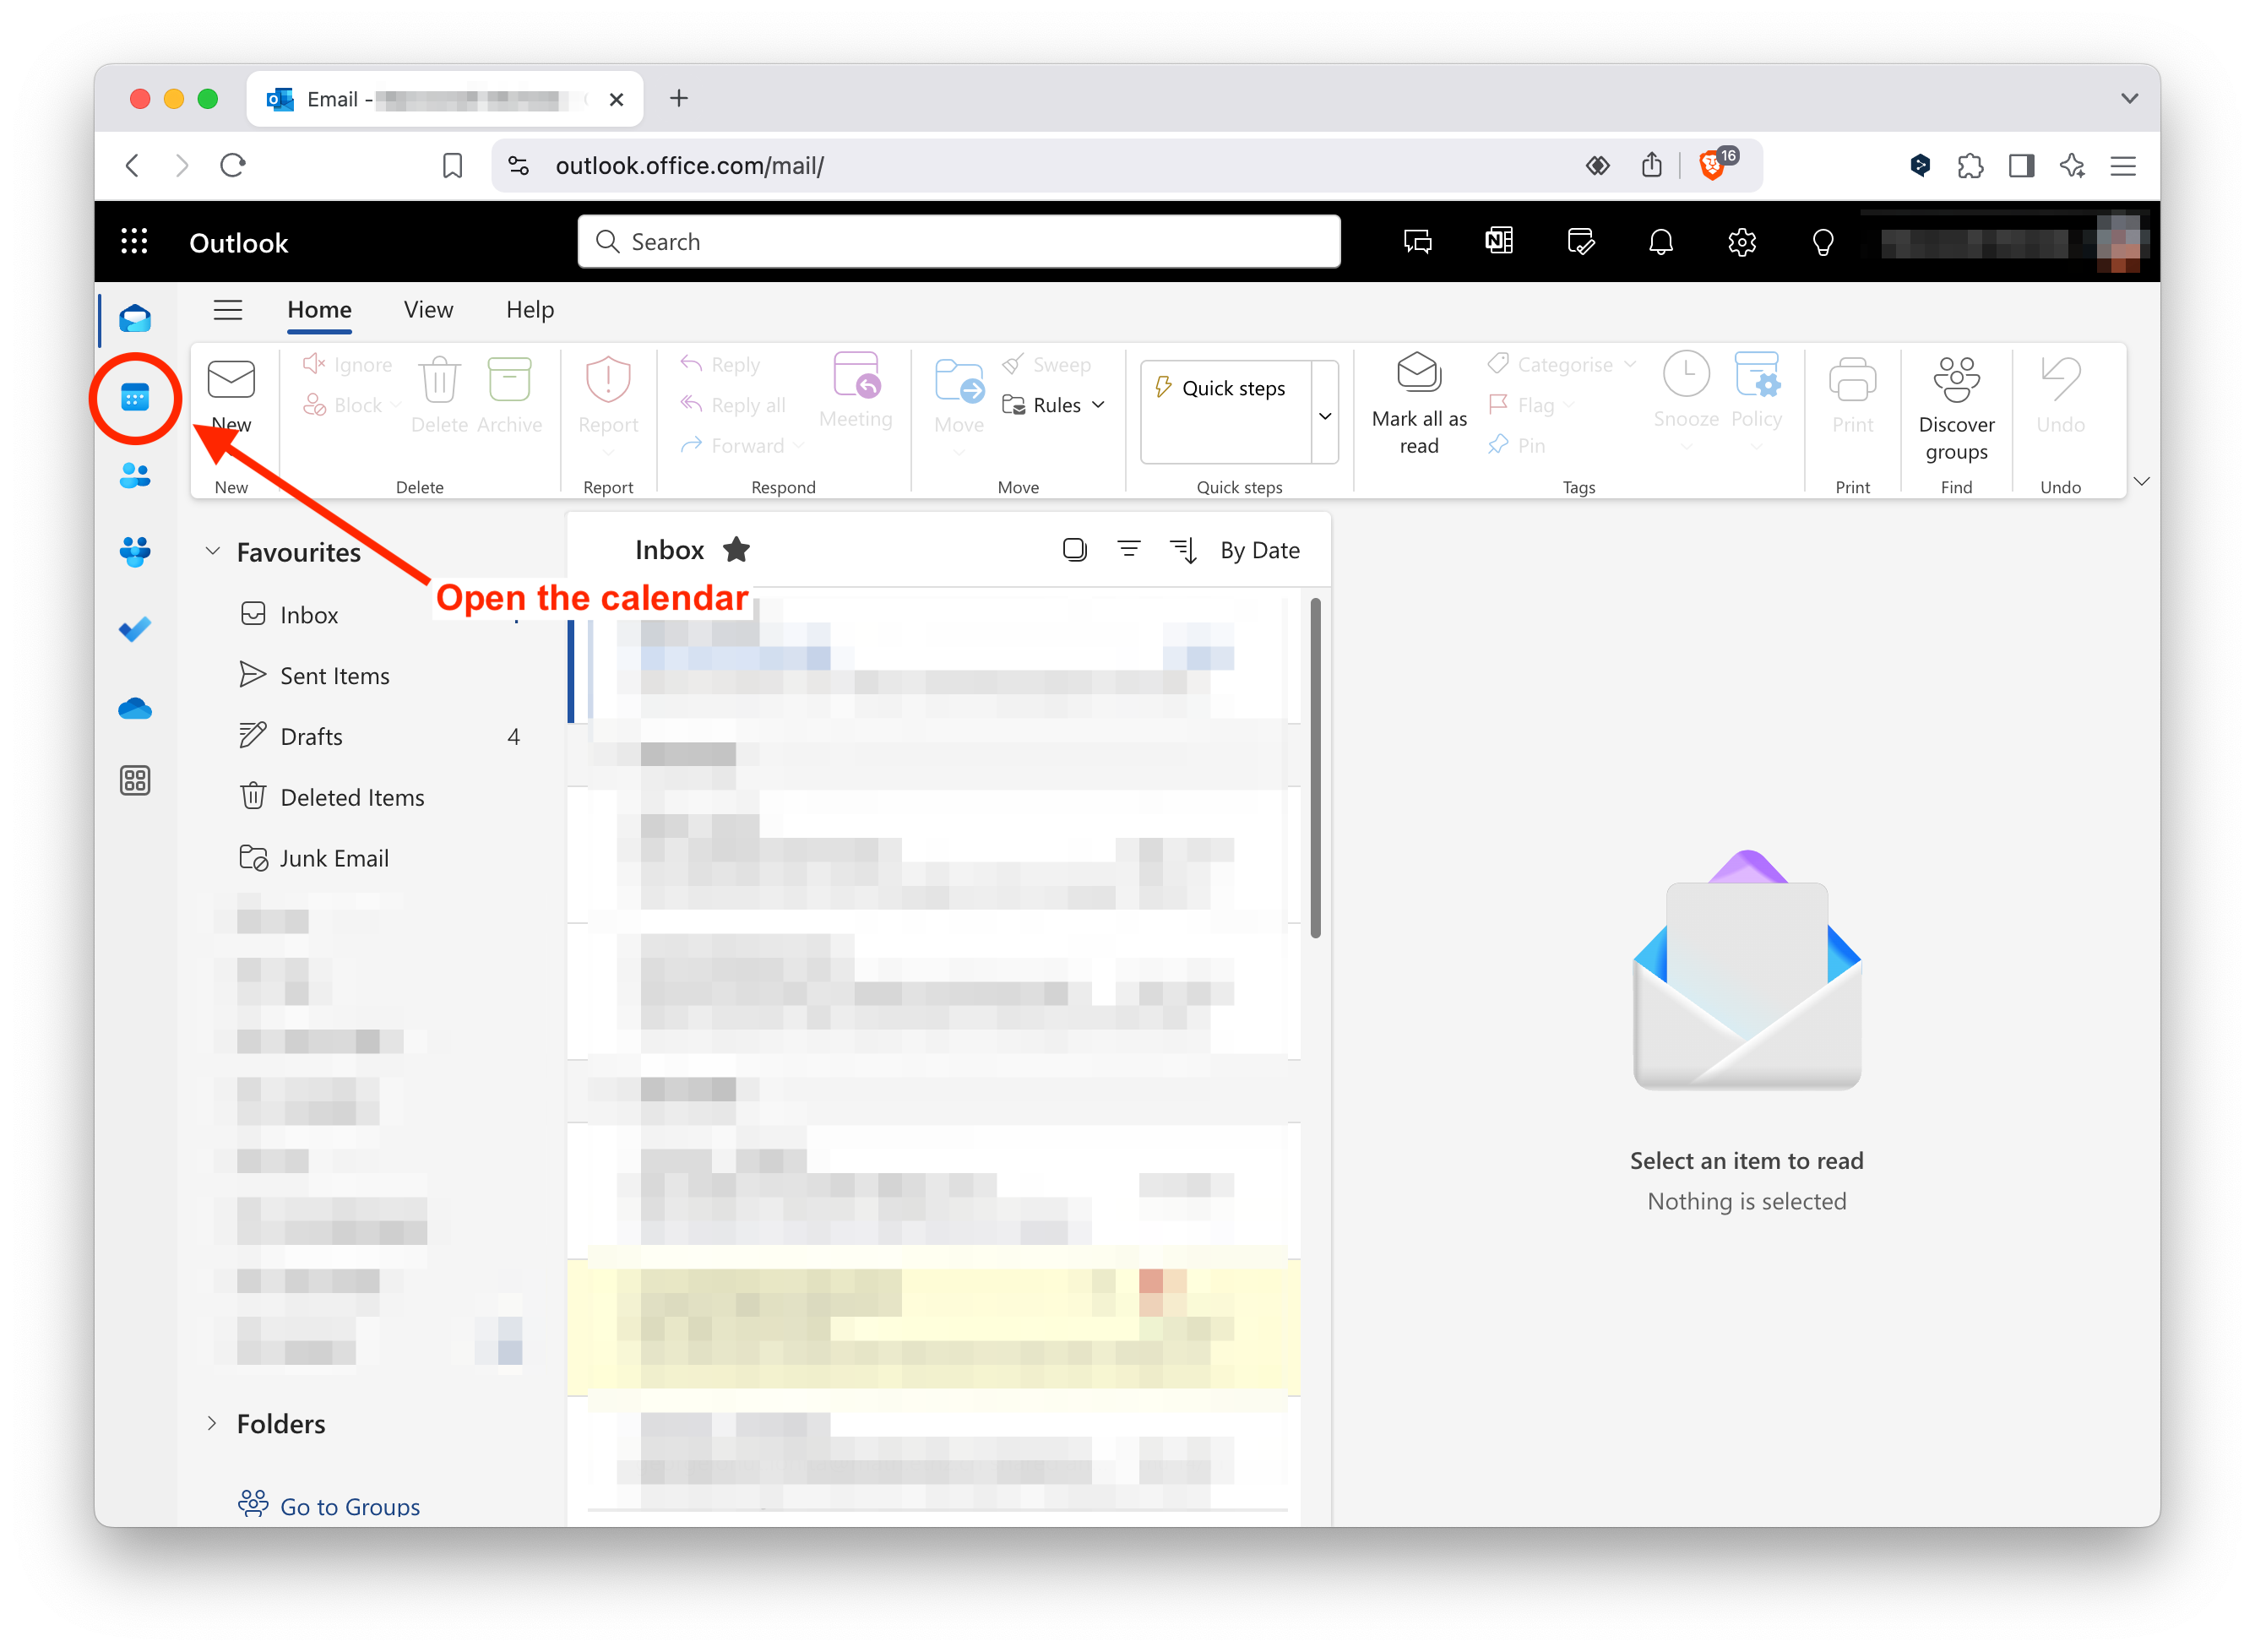Open the To Do checkmark app
This screenshot has height=1652, width=2255.
pos(135,629)
